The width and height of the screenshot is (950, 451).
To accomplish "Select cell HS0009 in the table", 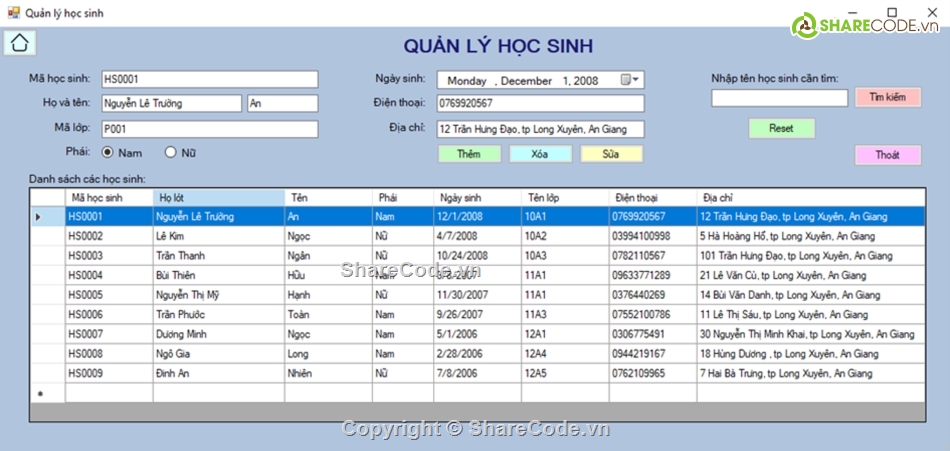I will pos(109,373).
